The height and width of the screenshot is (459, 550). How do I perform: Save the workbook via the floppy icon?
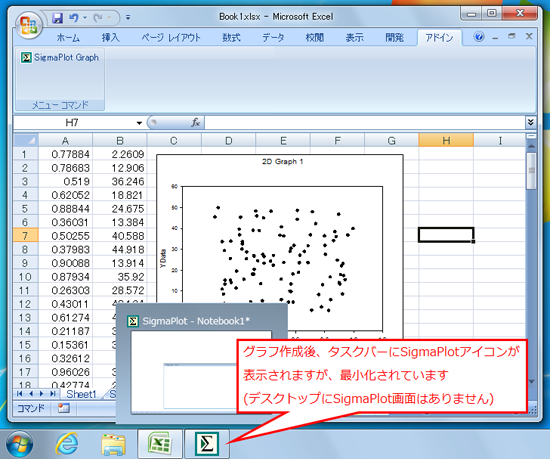[x=58, y=18]
